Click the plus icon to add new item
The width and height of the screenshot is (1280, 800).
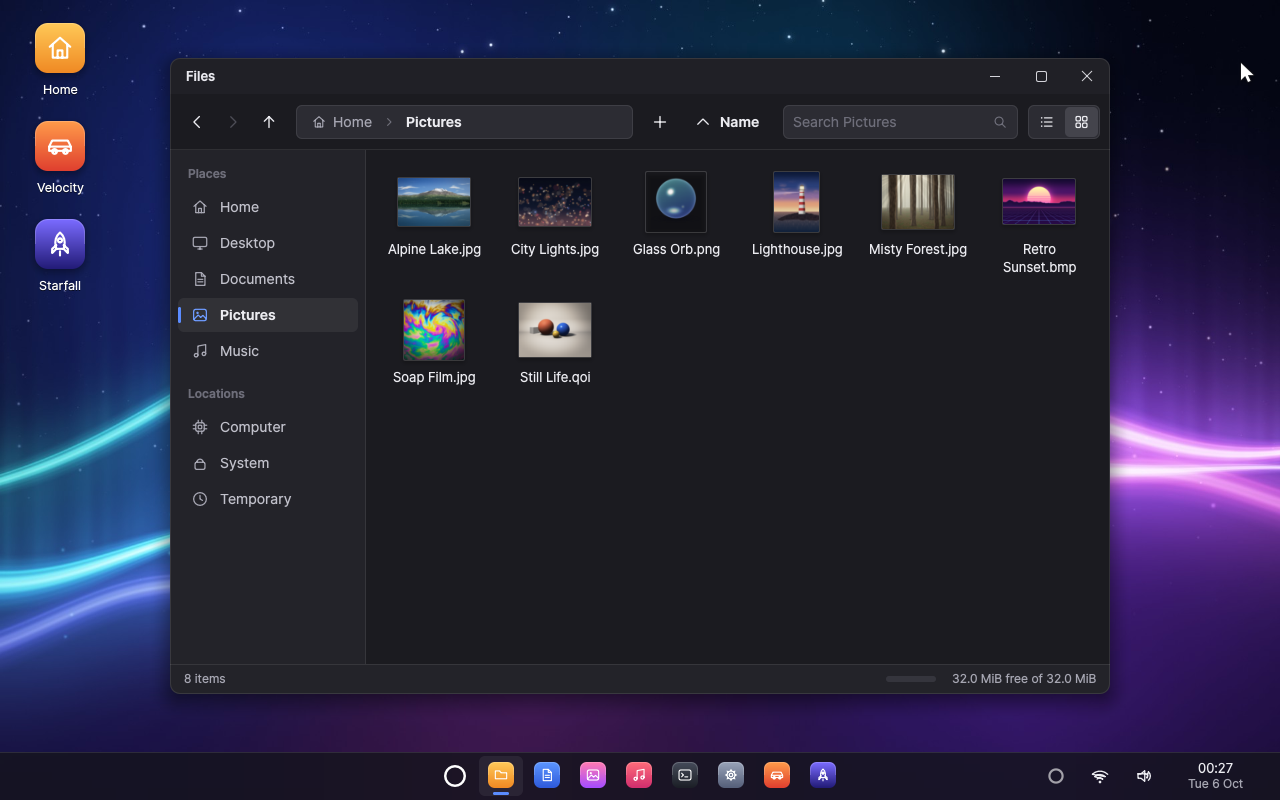pos(660,122)
